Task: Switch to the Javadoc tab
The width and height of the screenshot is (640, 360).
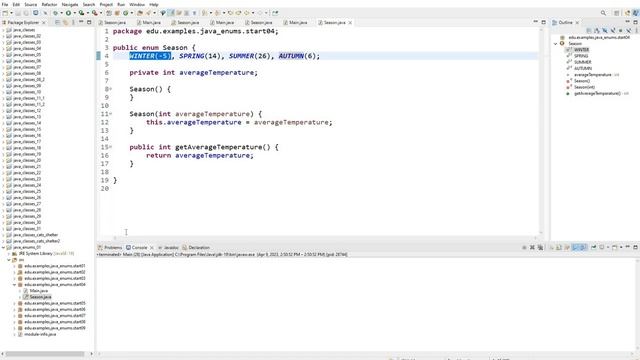Action: 168,247
